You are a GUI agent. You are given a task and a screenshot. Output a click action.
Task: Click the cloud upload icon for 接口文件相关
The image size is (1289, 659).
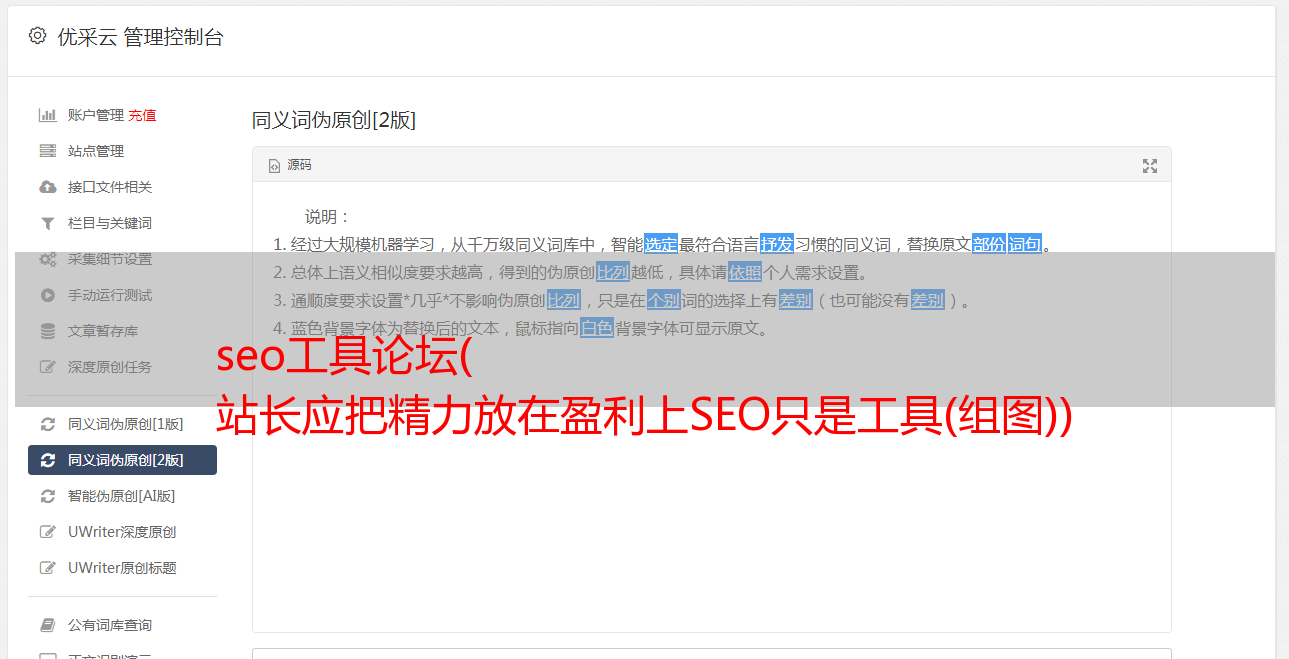point(47,187)
